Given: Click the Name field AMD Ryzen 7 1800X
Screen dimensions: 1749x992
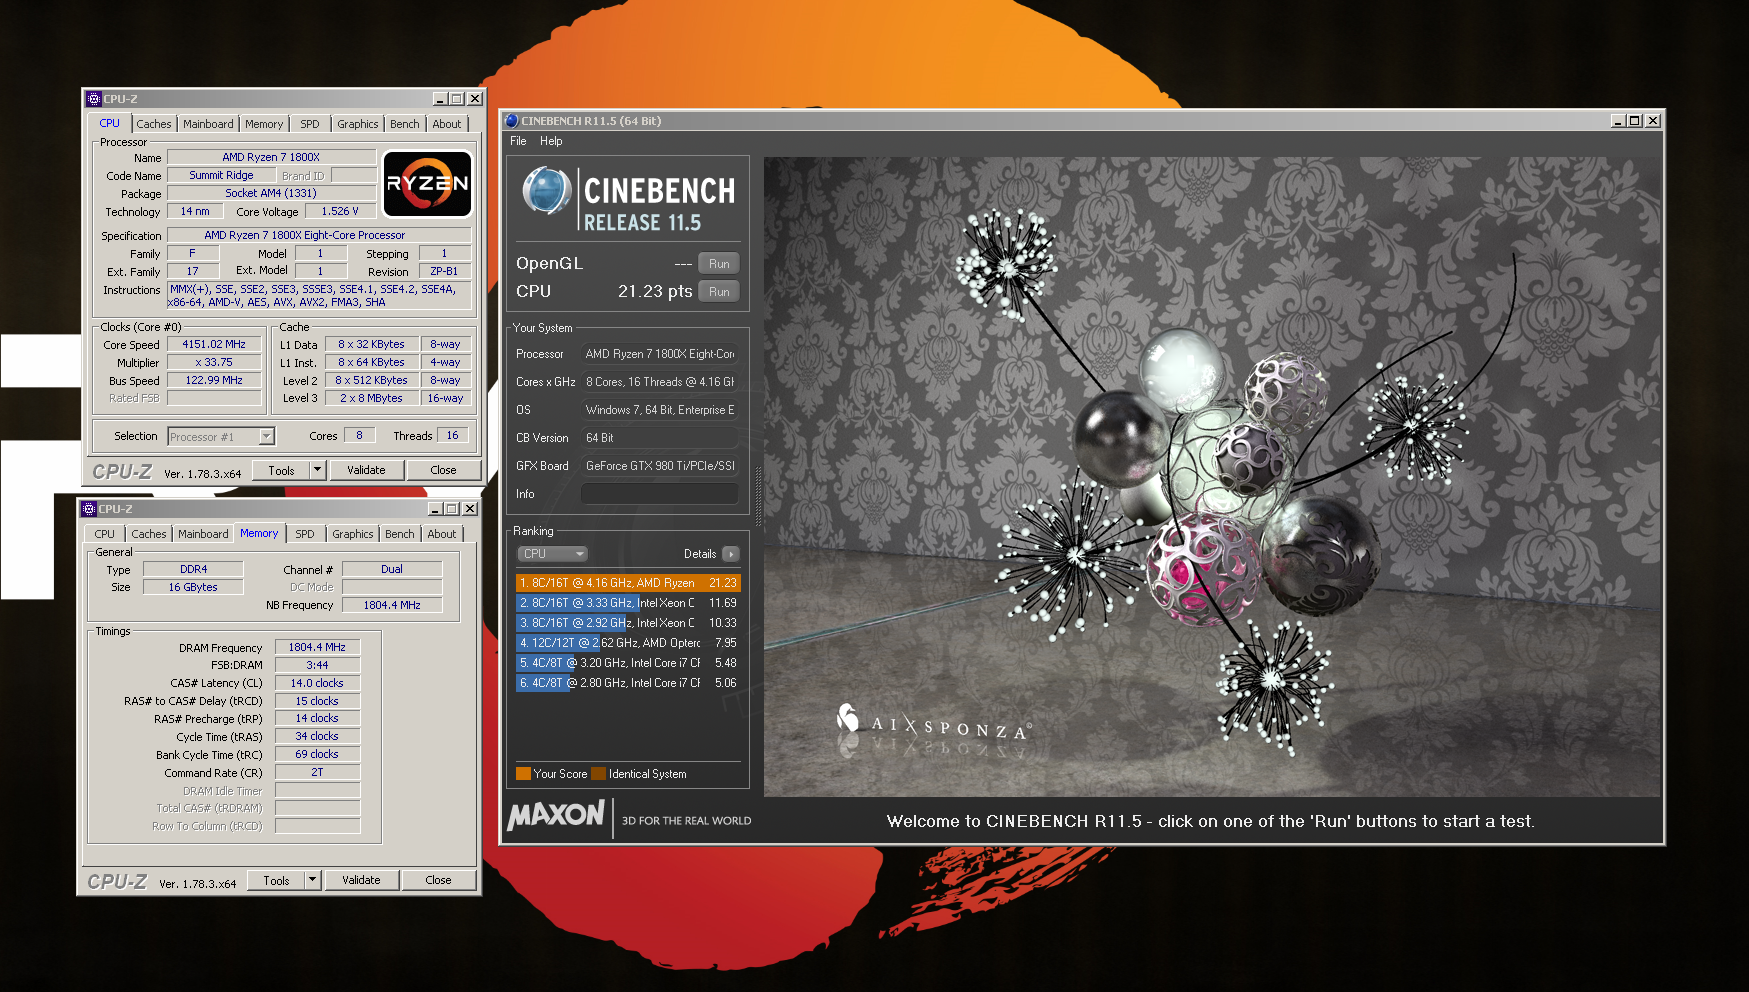Looking at the screenshot, I should pyautogui.click(x=271, y=157).
